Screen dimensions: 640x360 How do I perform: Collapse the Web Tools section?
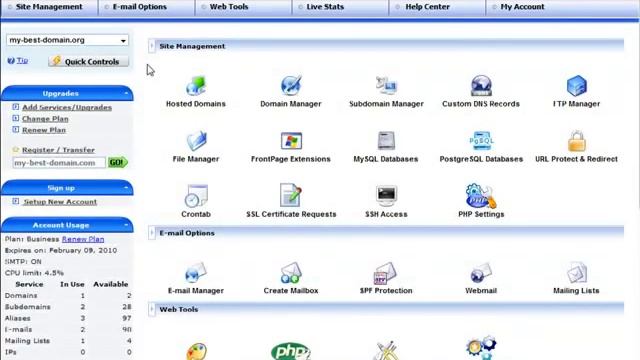(x=152, y=309)
